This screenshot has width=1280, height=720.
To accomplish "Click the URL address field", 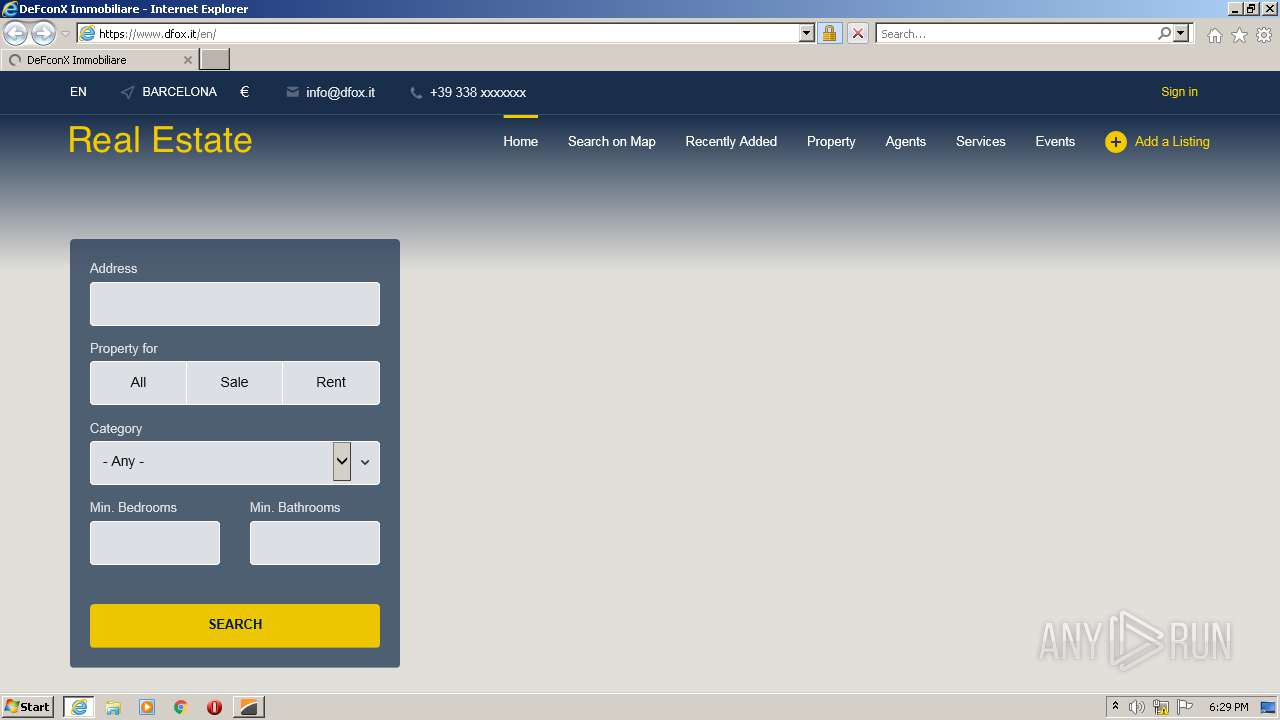I will [448, 33].
